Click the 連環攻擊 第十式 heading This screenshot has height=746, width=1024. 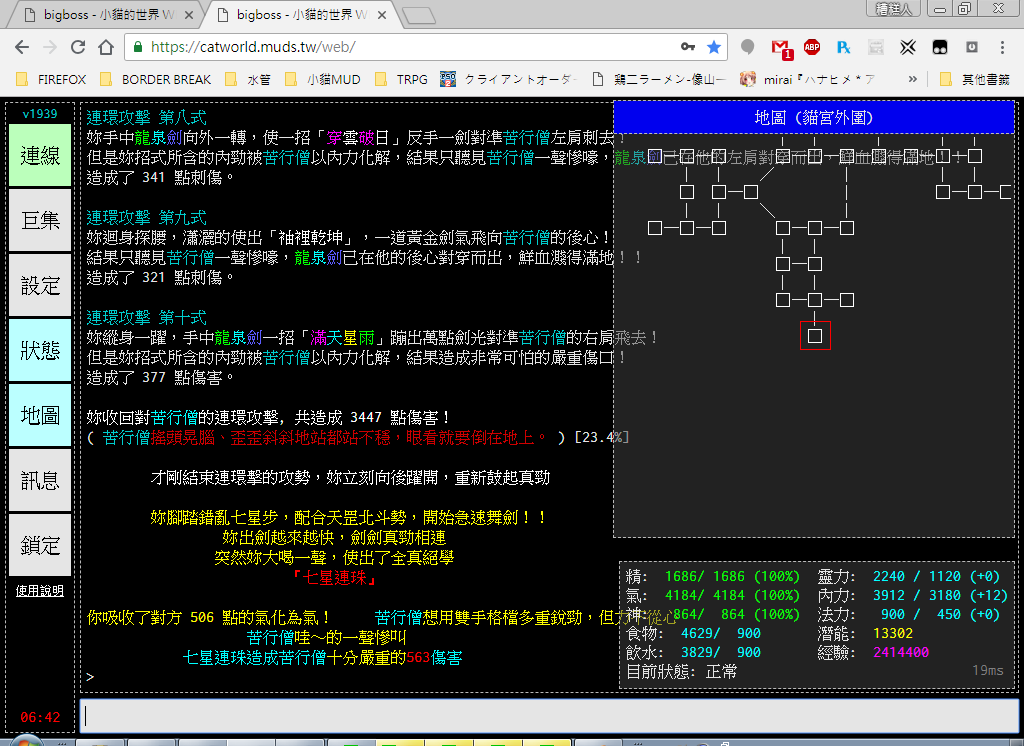click(x=146, y=317)
